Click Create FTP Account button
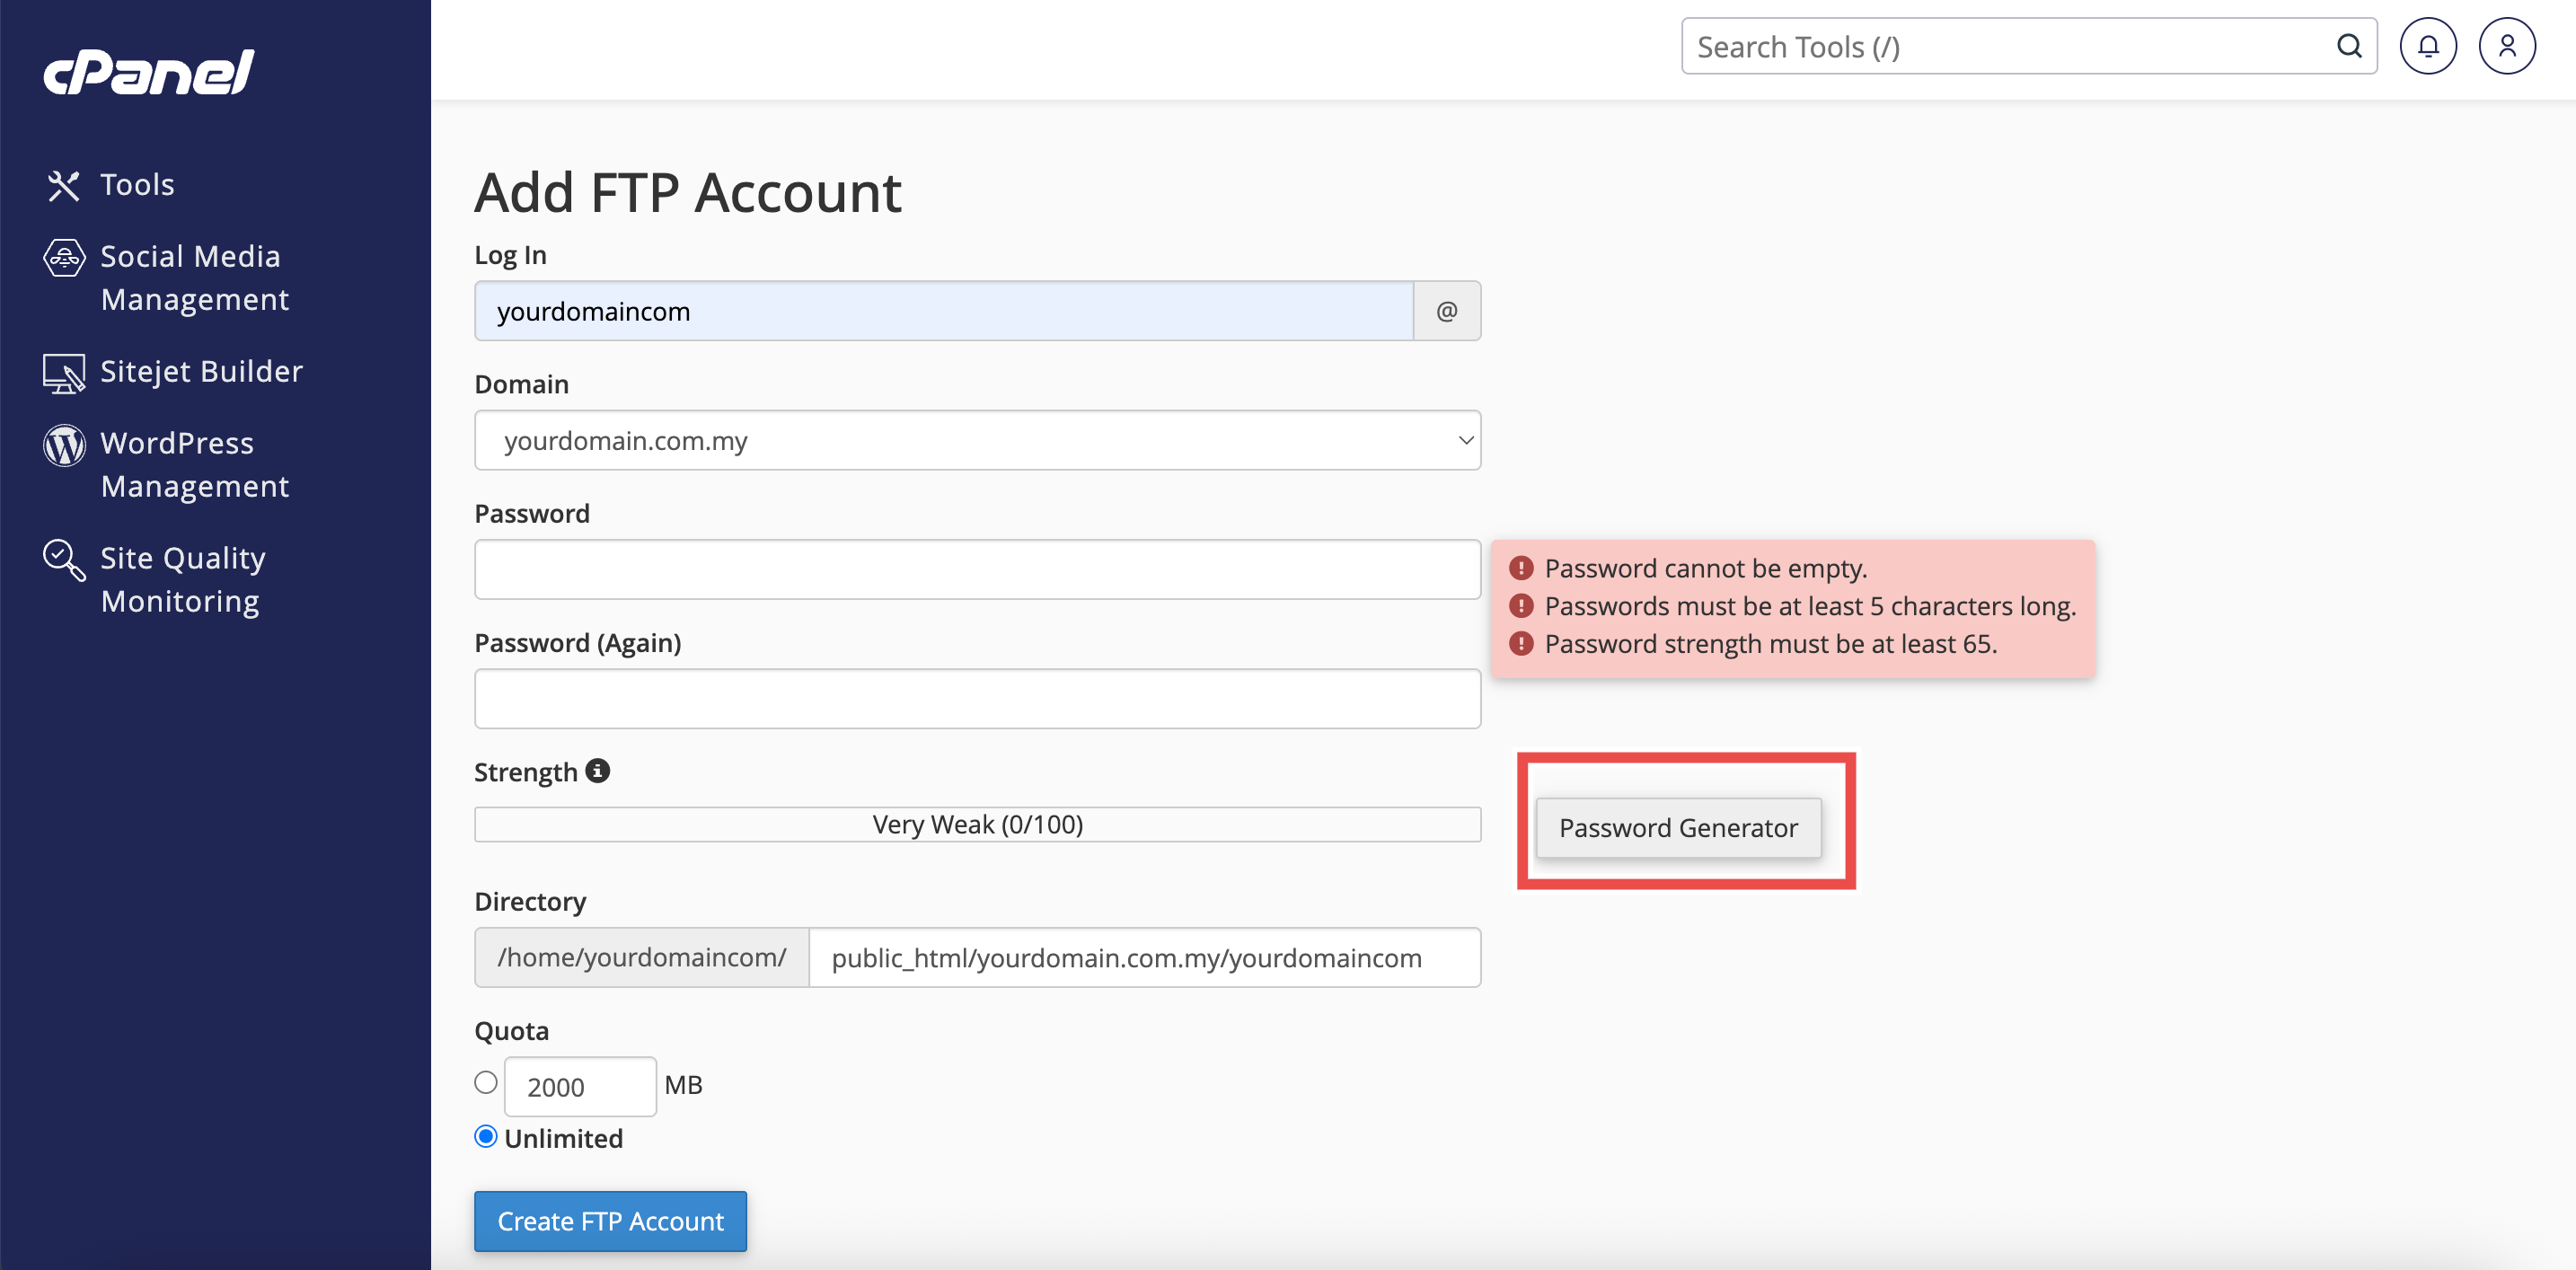2576x1270 pixels. point(610,1221)
